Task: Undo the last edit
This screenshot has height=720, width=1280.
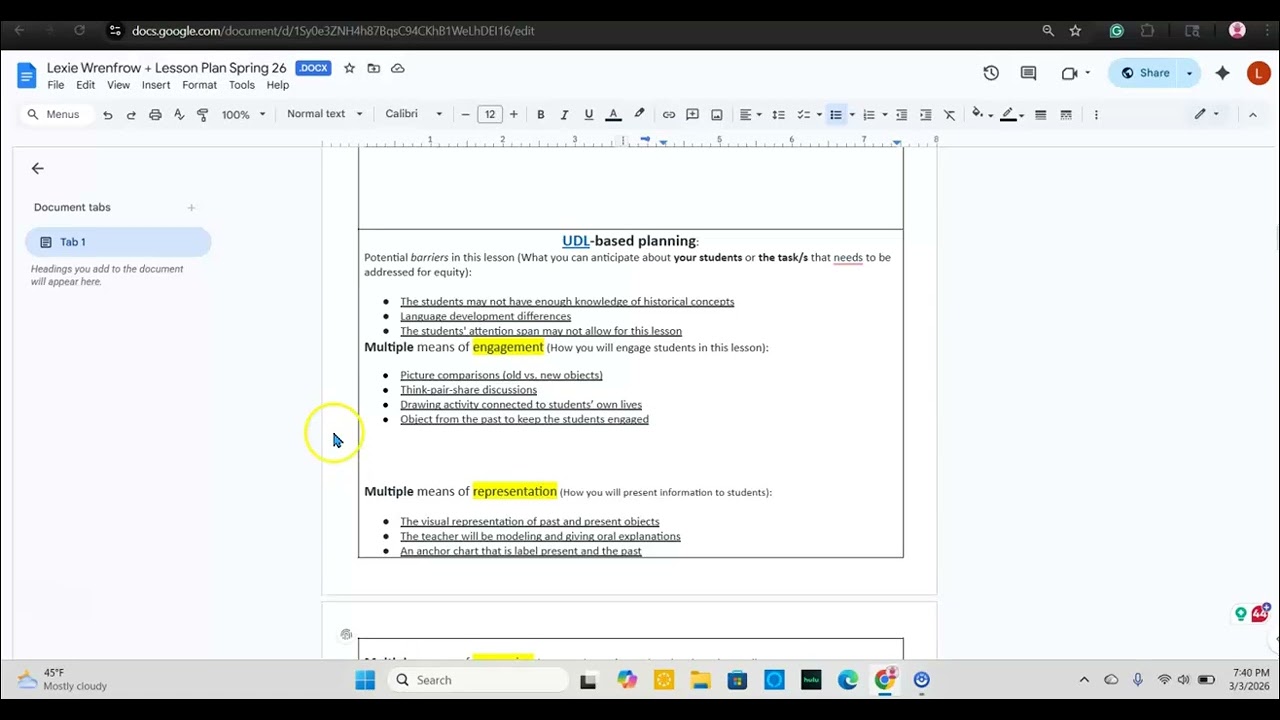Action: click(107, 115)
